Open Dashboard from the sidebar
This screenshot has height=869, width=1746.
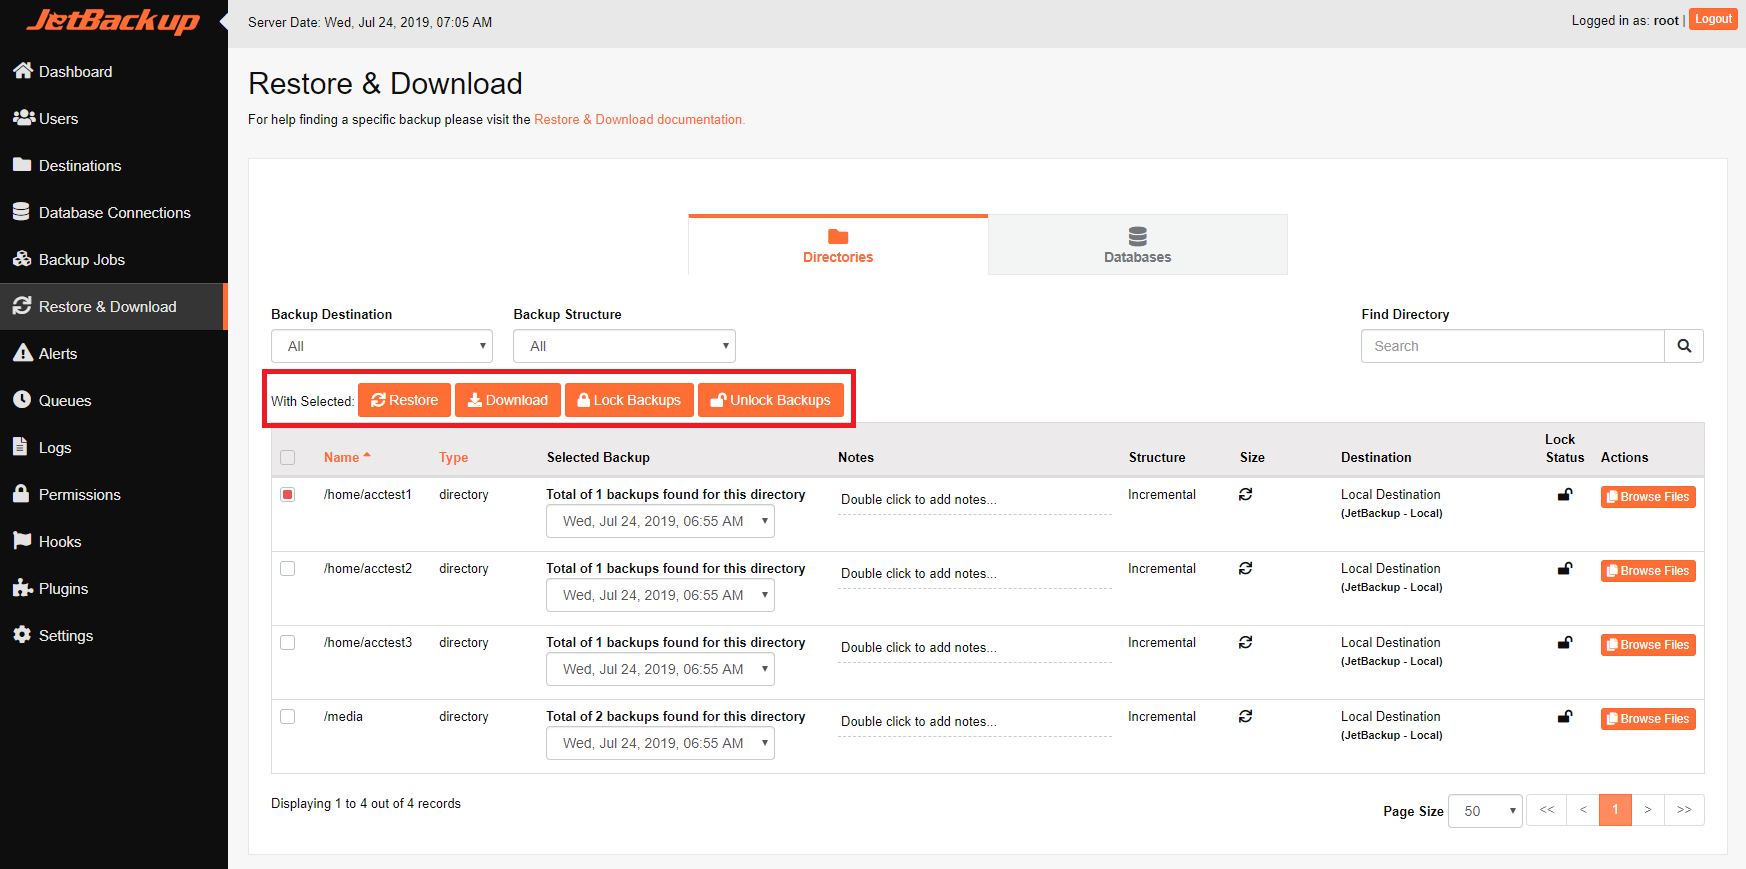pyautogui.click(x=114, y=71)
